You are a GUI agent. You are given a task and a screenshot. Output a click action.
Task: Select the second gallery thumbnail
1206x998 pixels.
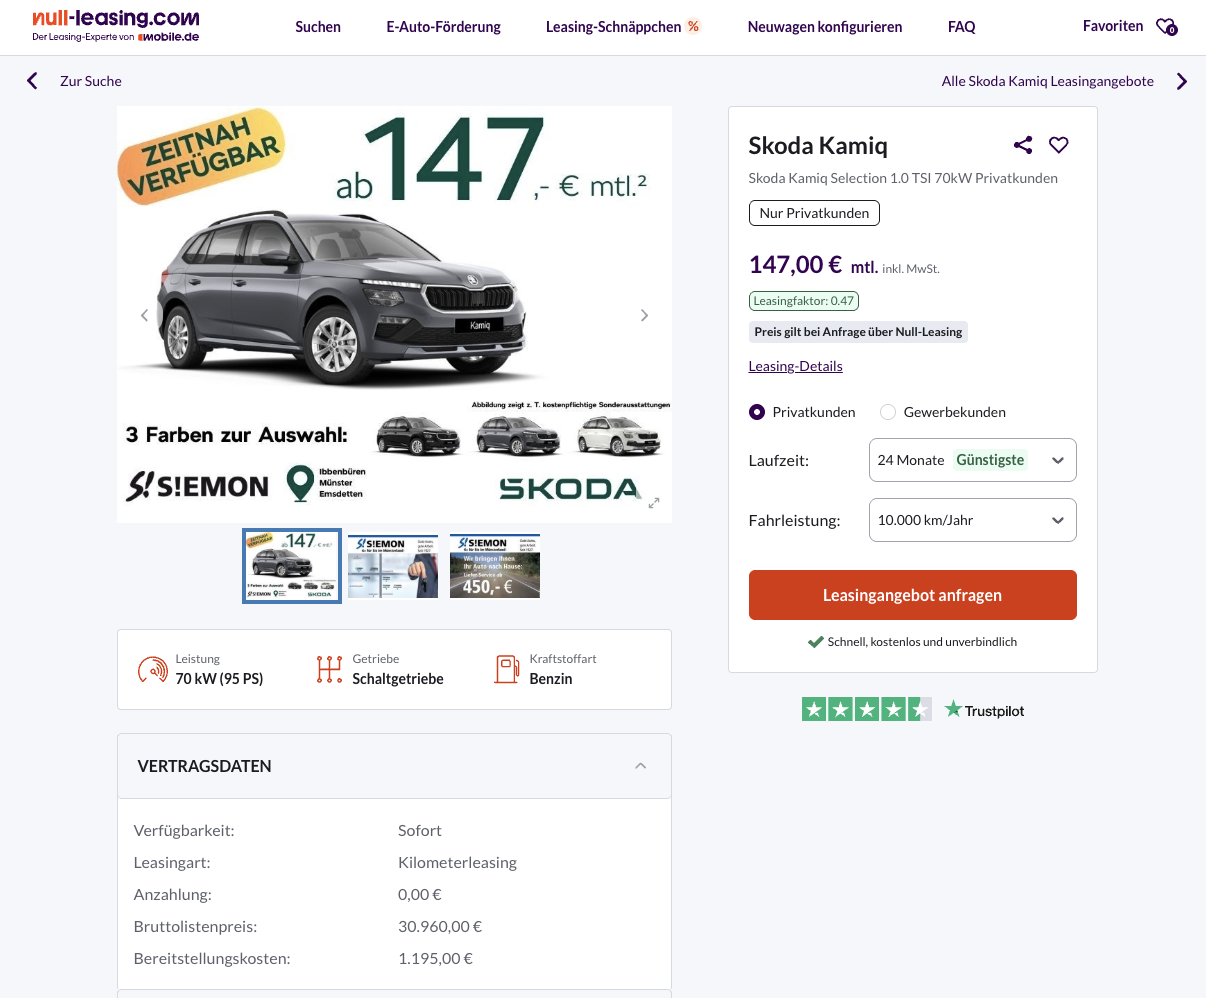[x=393, y=566]
